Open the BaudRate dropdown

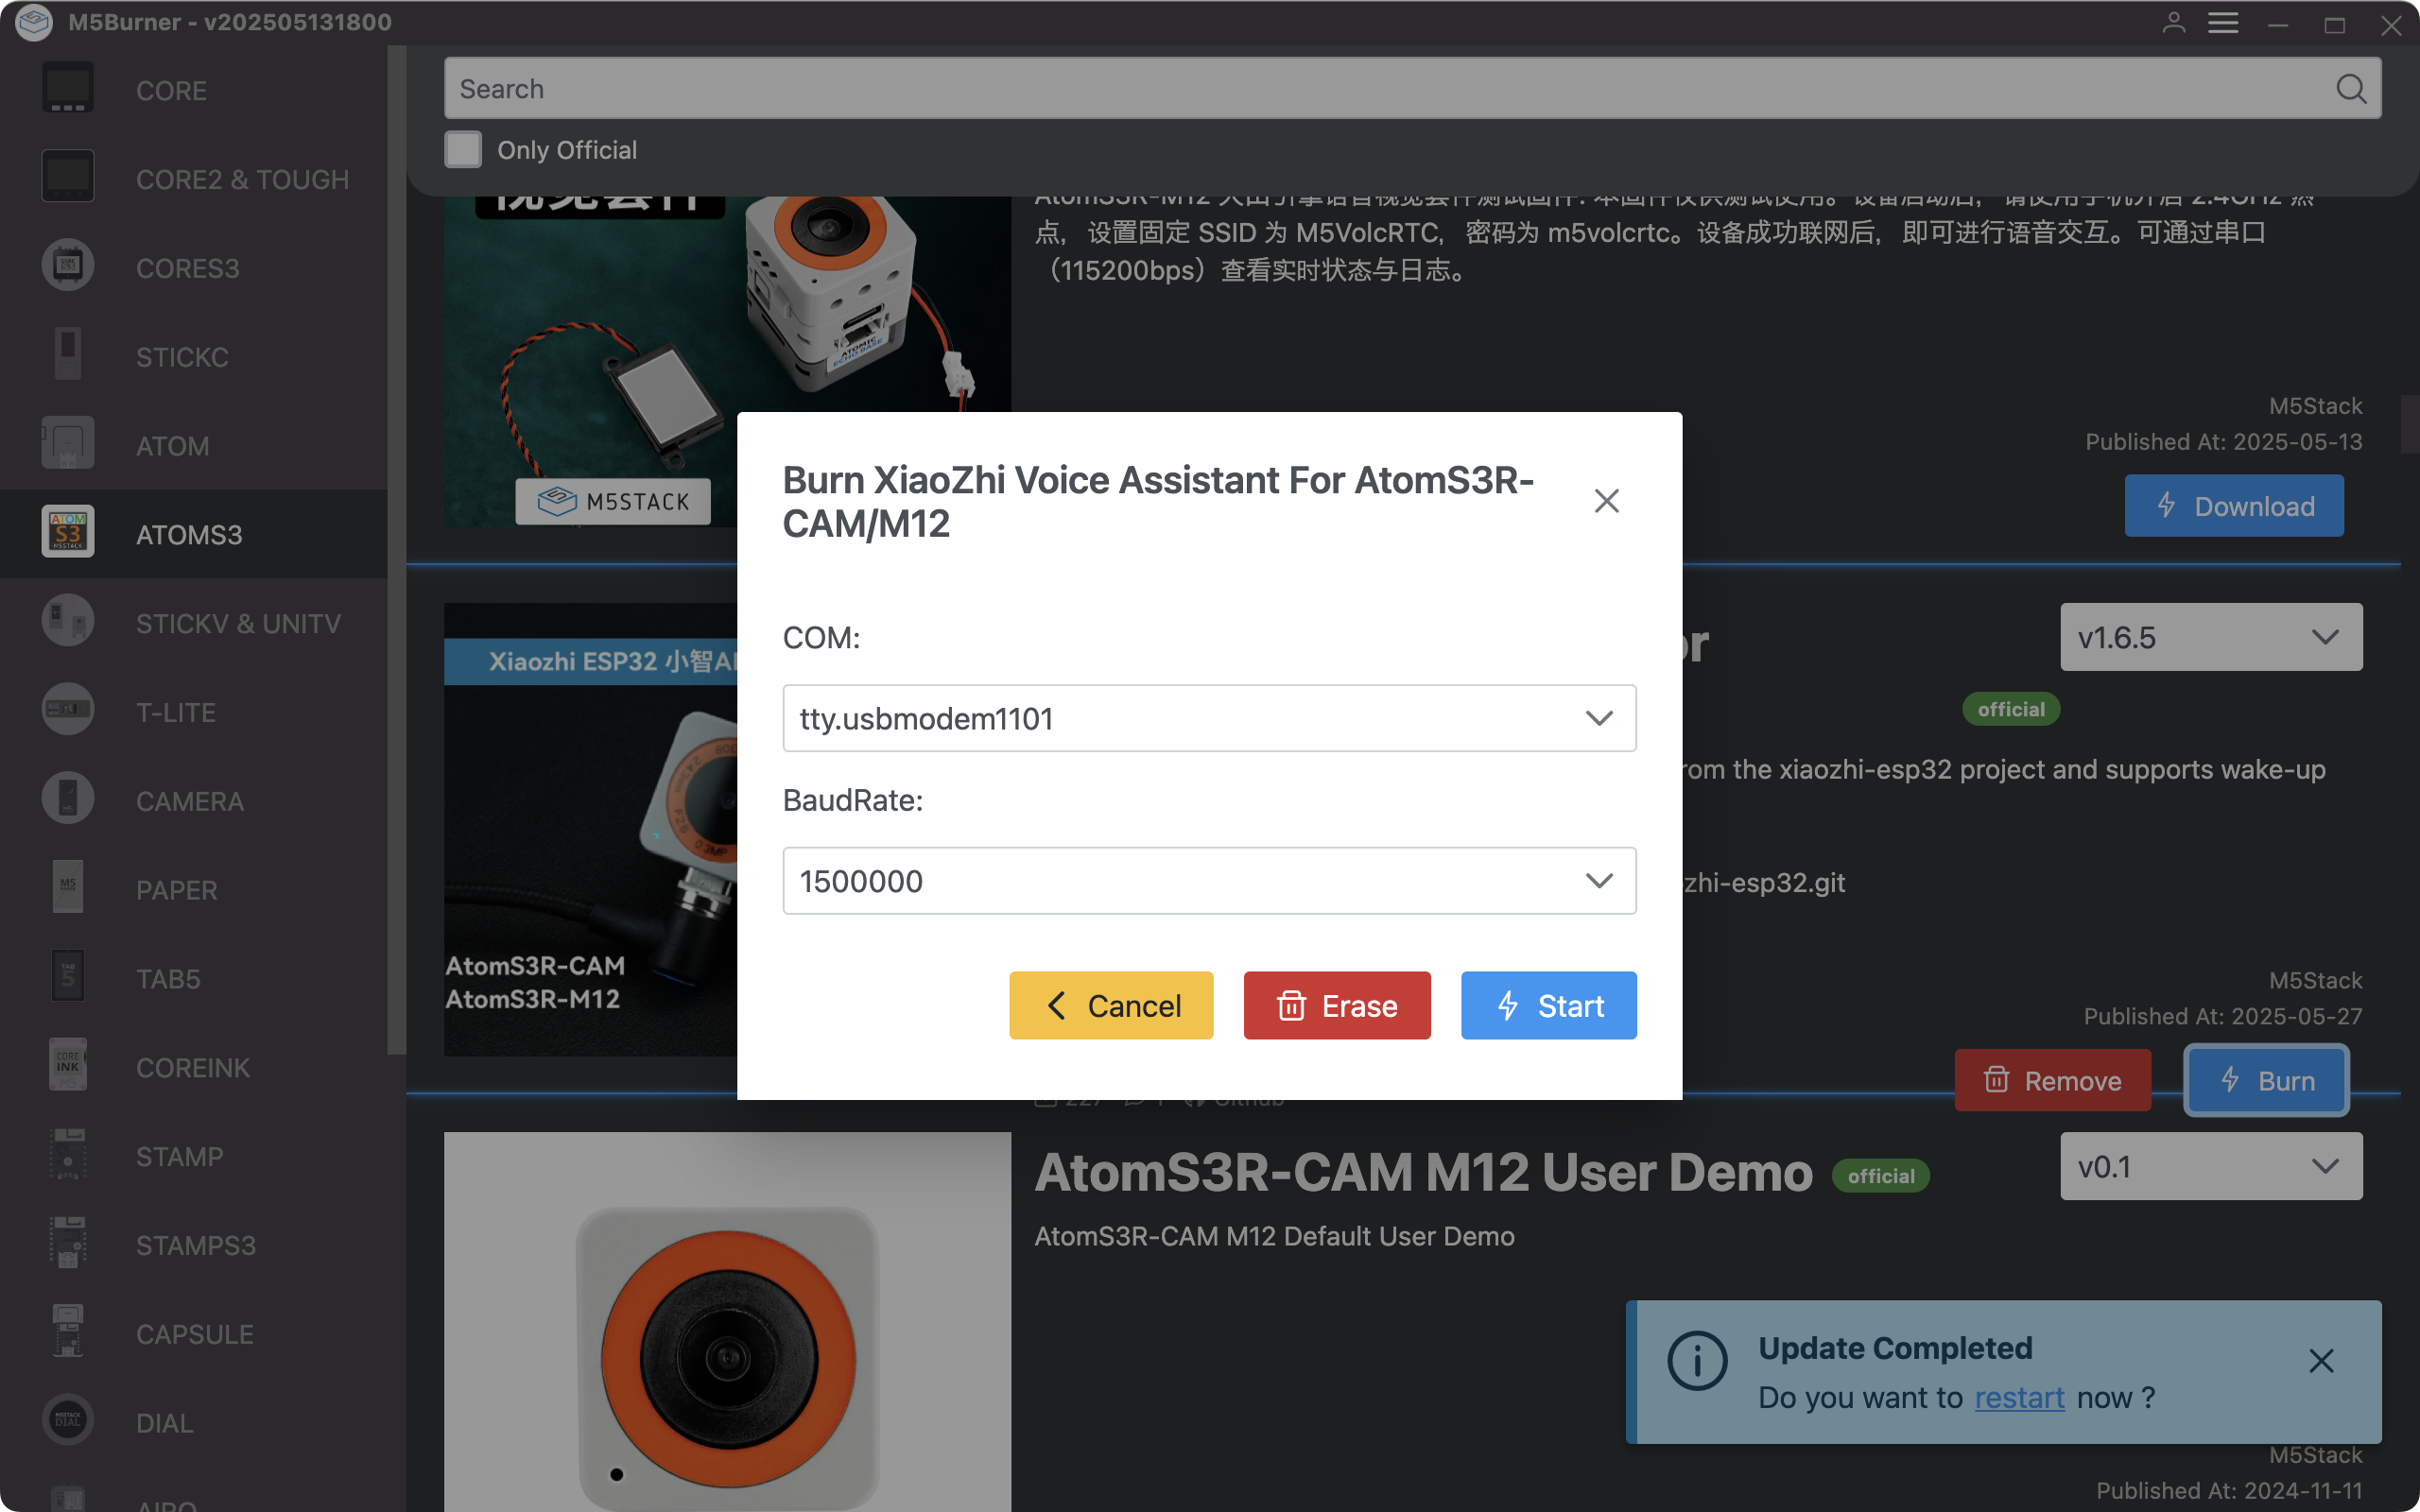pos(1209,881)
